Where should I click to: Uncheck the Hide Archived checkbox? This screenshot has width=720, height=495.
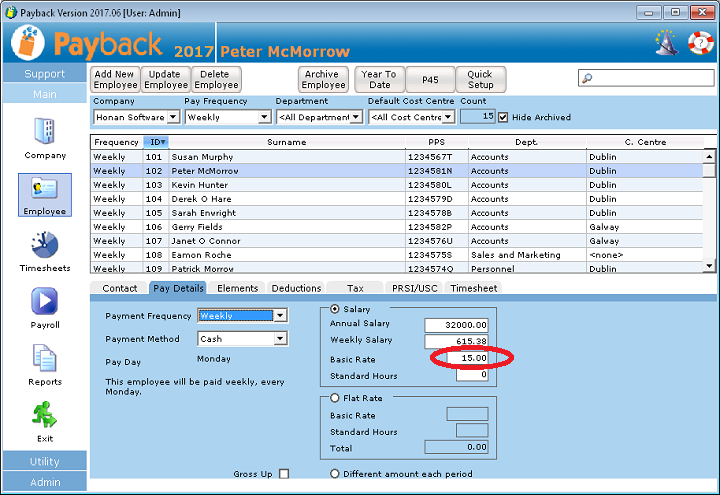[503, 117]
